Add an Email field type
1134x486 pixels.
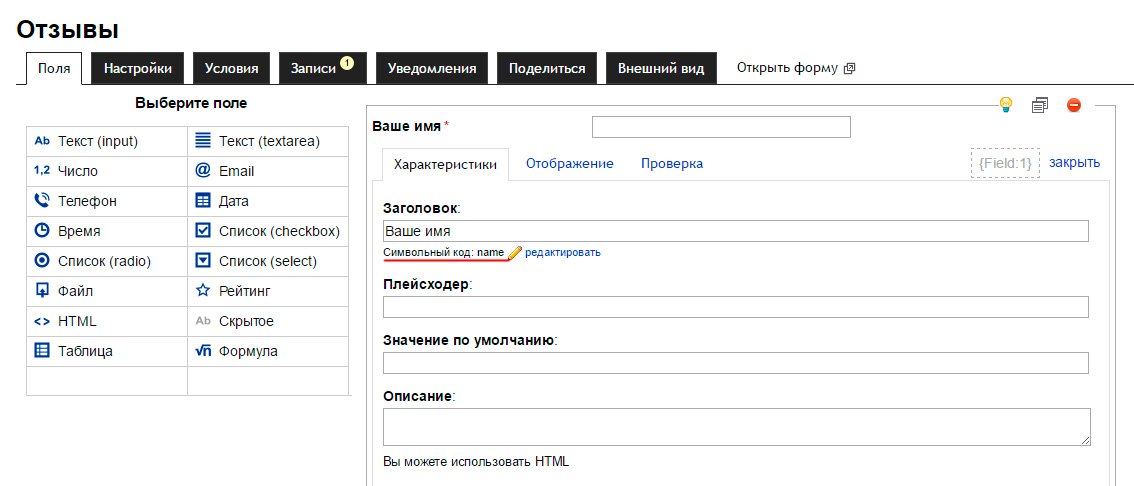coord(236,171)
